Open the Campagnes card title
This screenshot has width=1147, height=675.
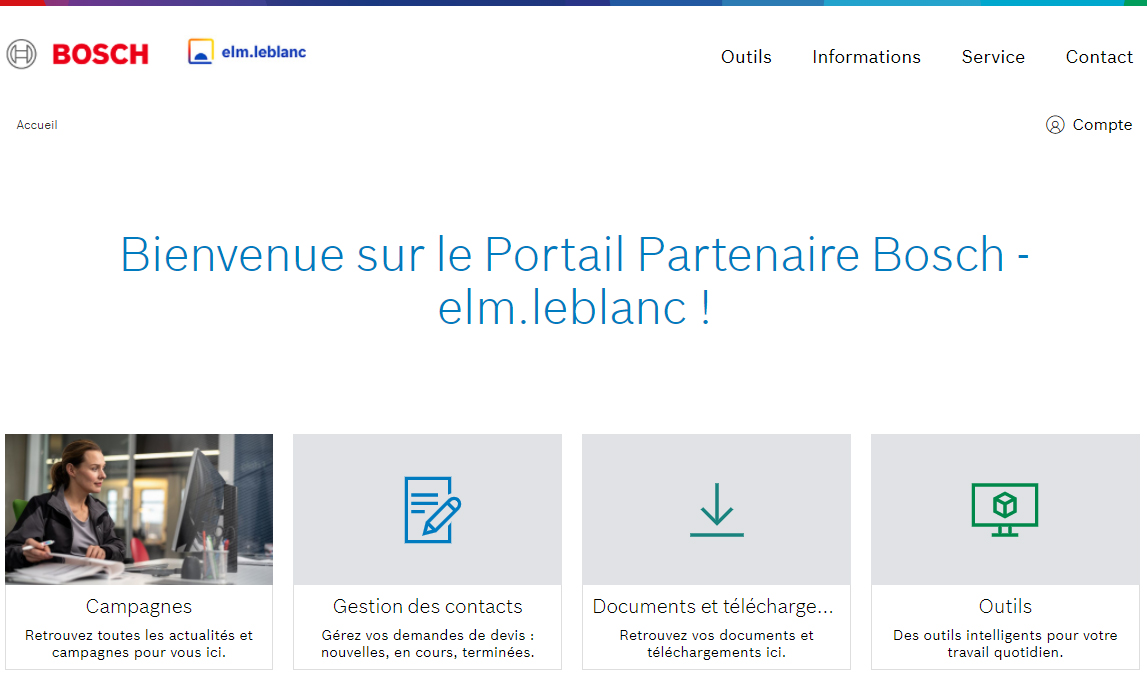click(139, 606)
